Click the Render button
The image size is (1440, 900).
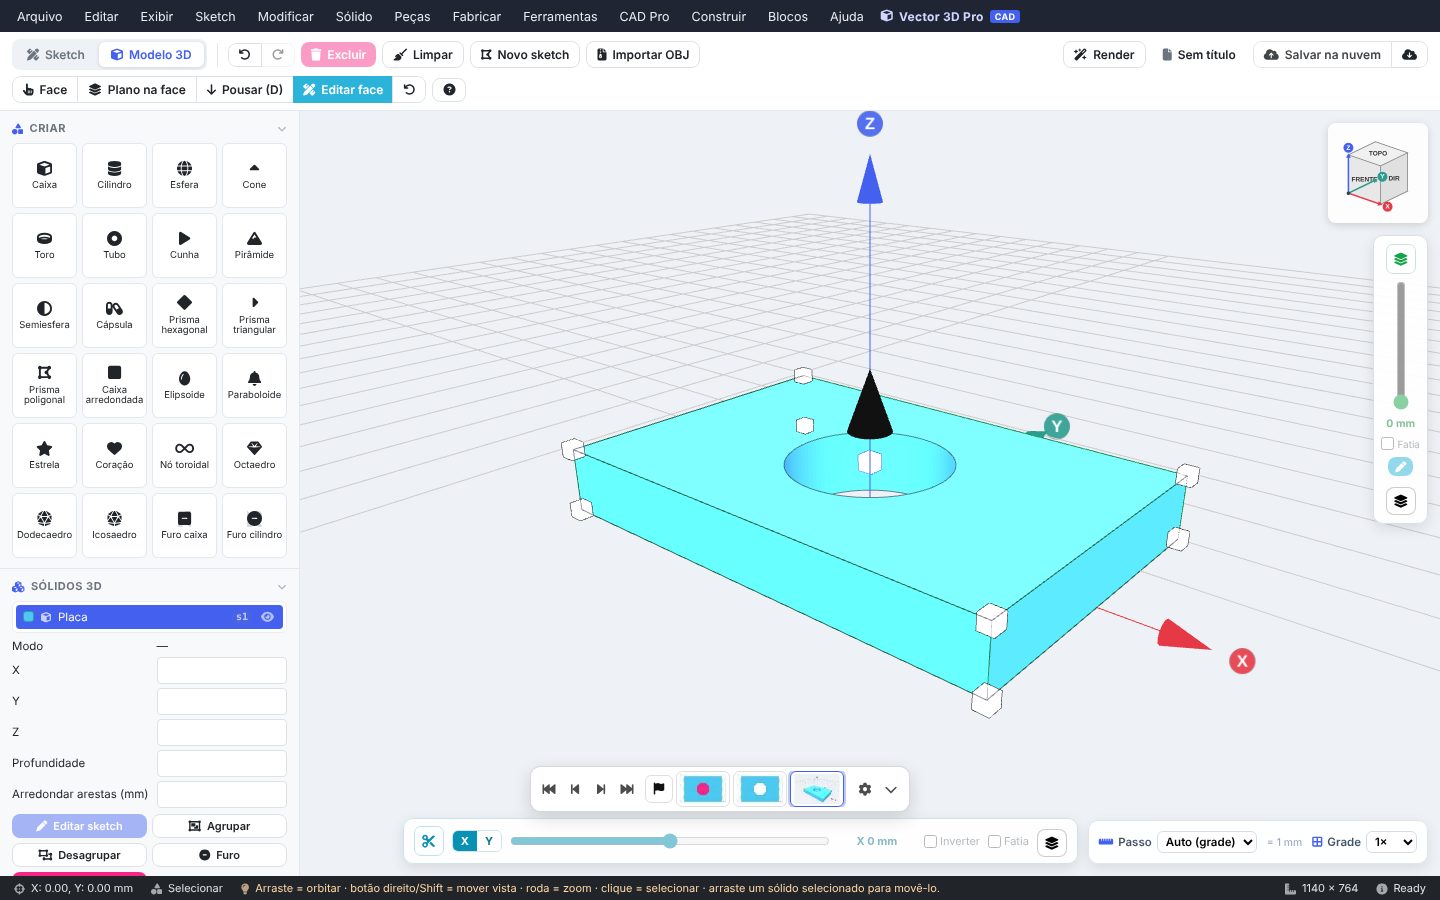click(x=1104, y=55)
